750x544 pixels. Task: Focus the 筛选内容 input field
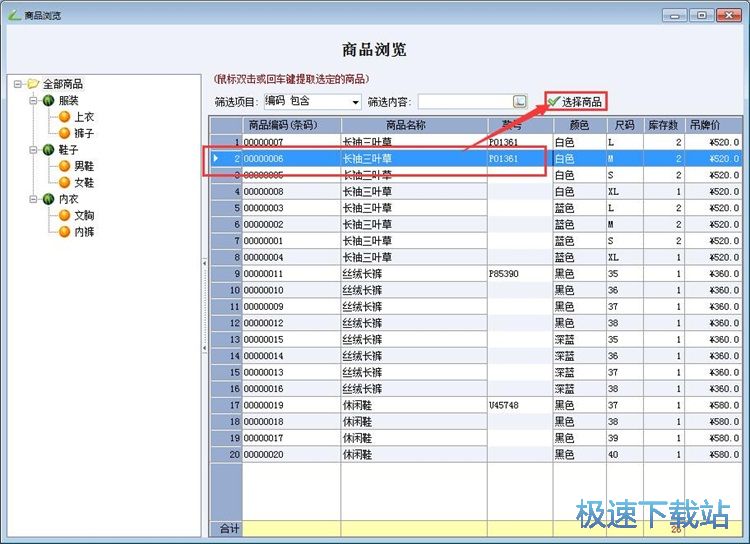point(465,101)
